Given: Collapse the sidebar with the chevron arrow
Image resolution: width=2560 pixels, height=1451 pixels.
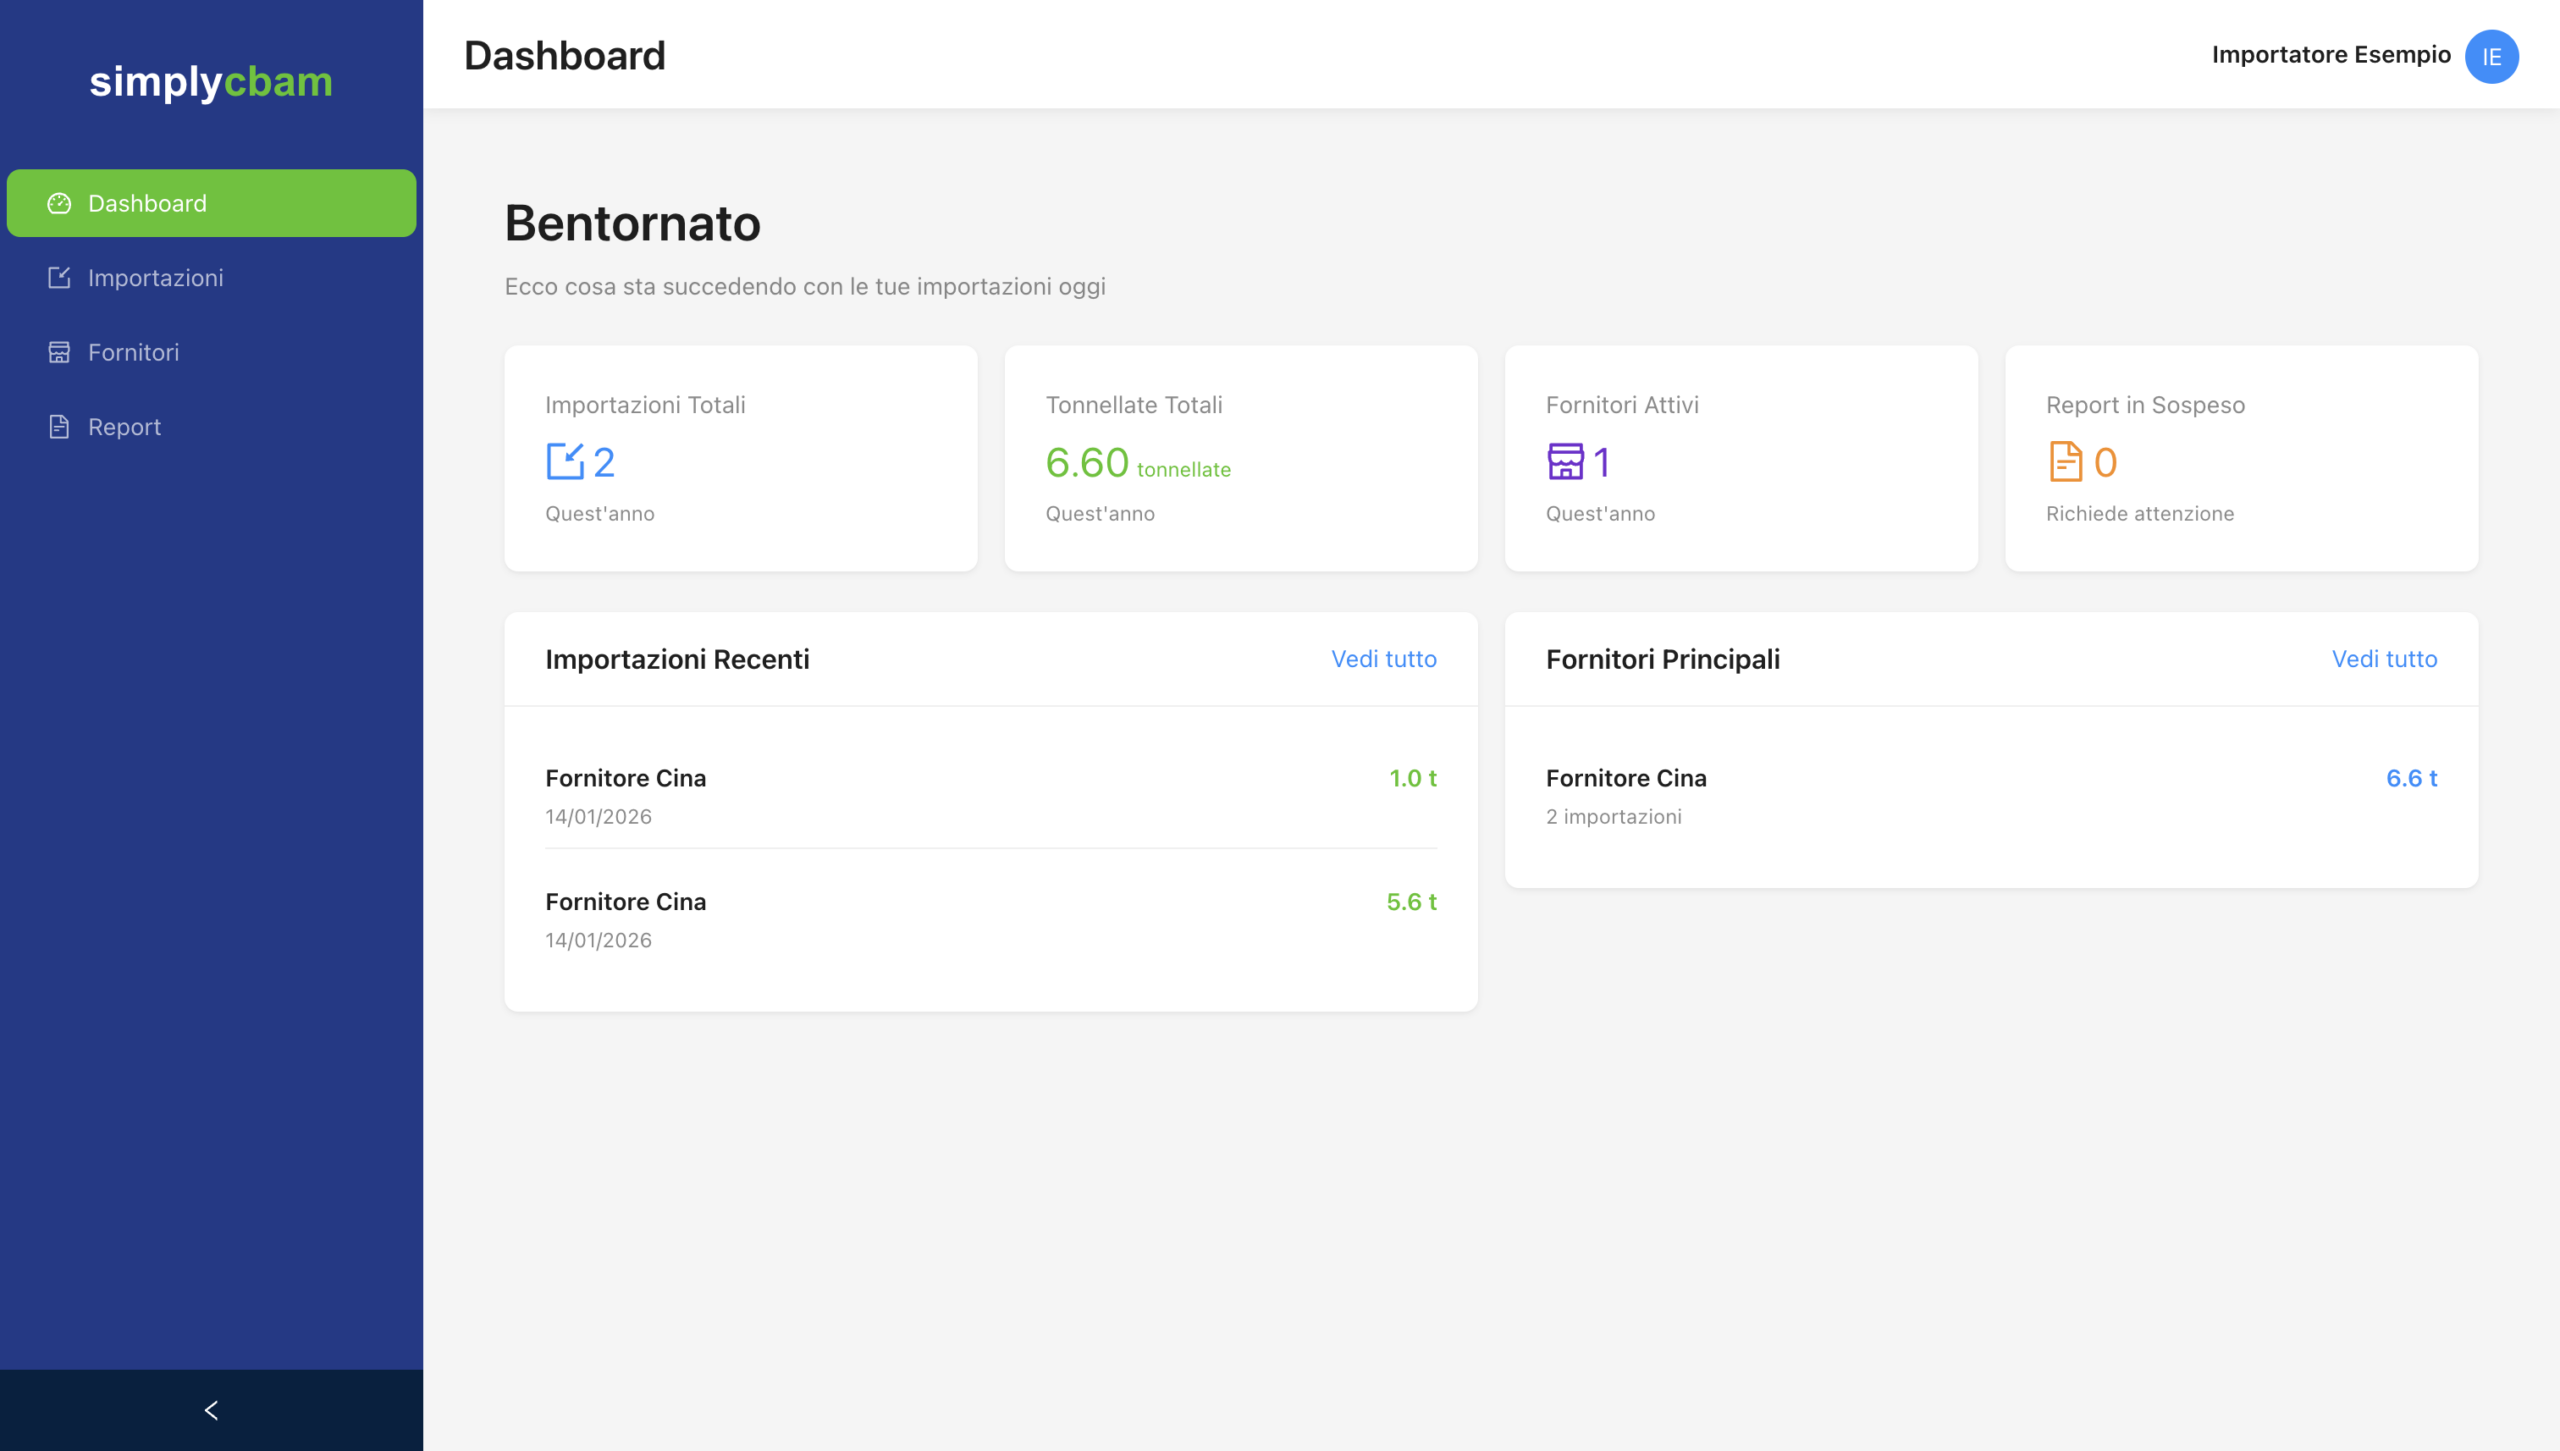Looking at the screenshot, I should point(211,1410).
